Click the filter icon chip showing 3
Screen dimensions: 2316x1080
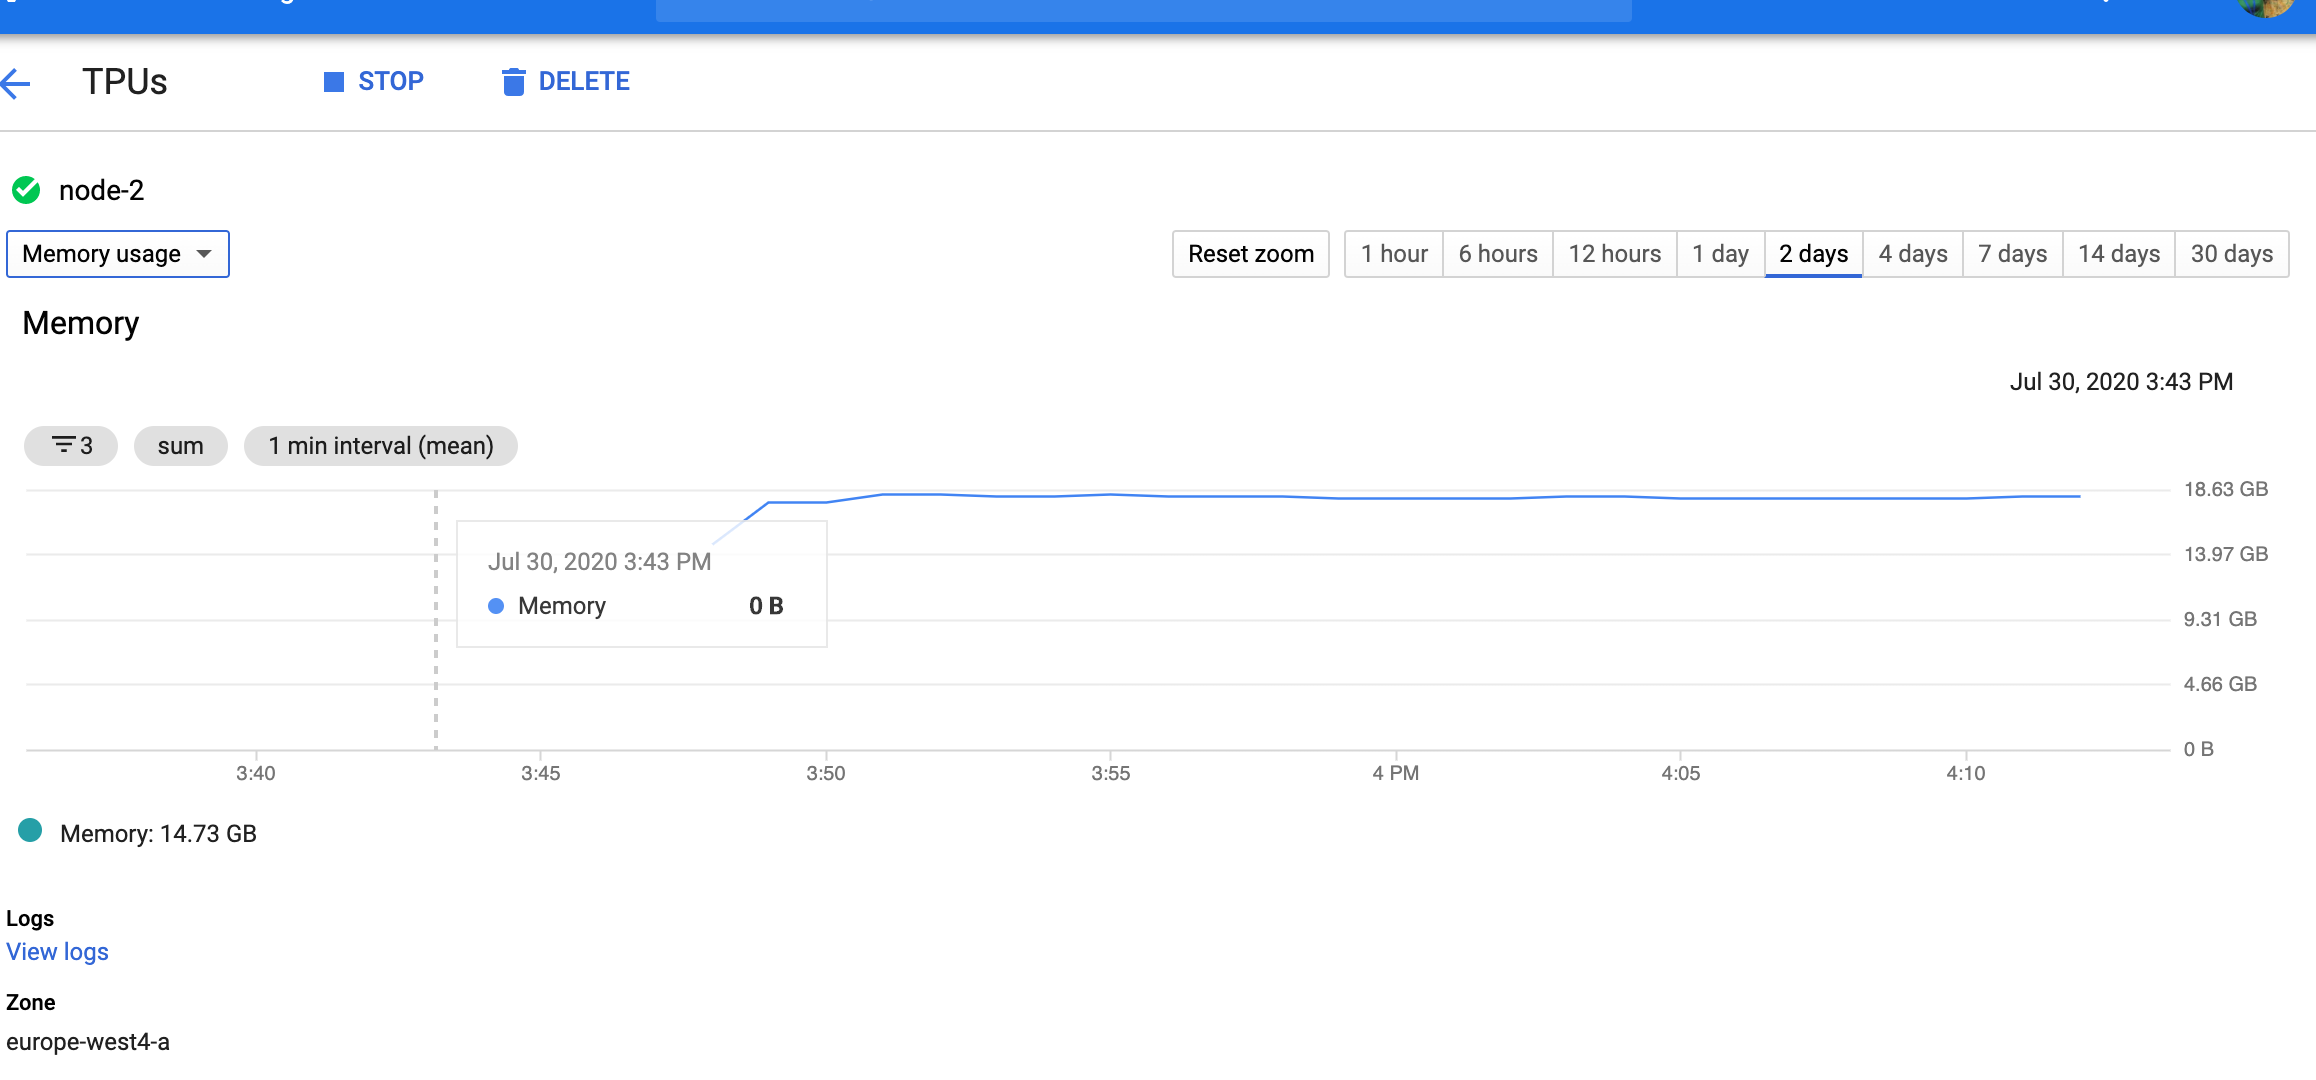click(71, 446)
